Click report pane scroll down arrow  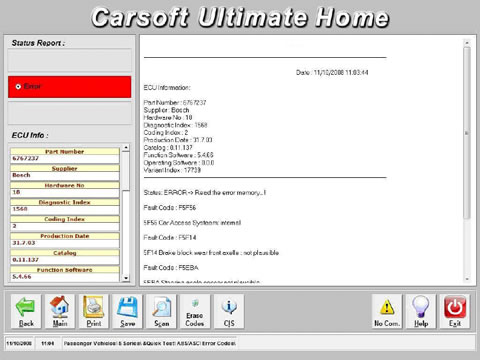pos(467,279)
